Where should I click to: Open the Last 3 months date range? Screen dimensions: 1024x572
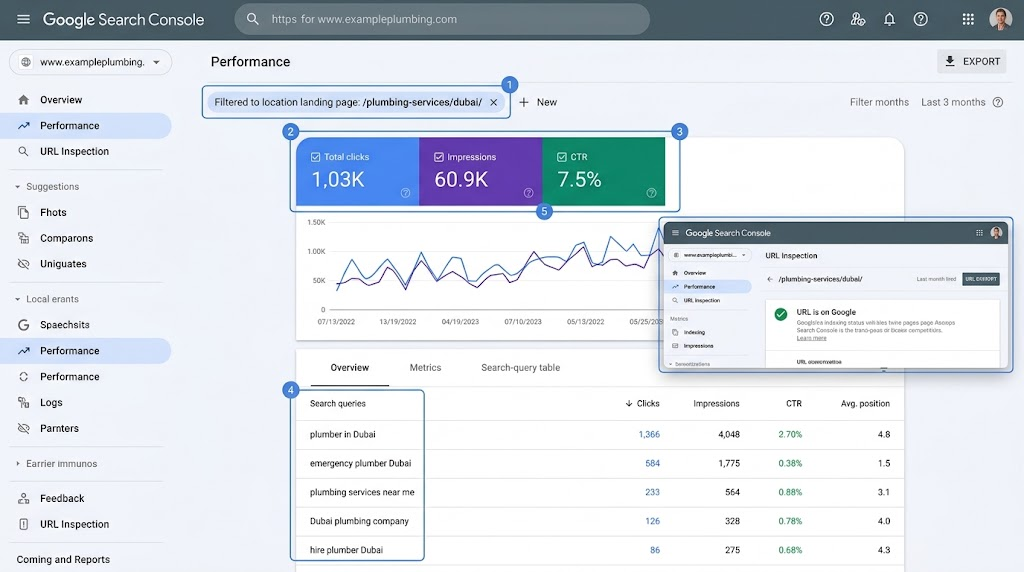point(953,103)
